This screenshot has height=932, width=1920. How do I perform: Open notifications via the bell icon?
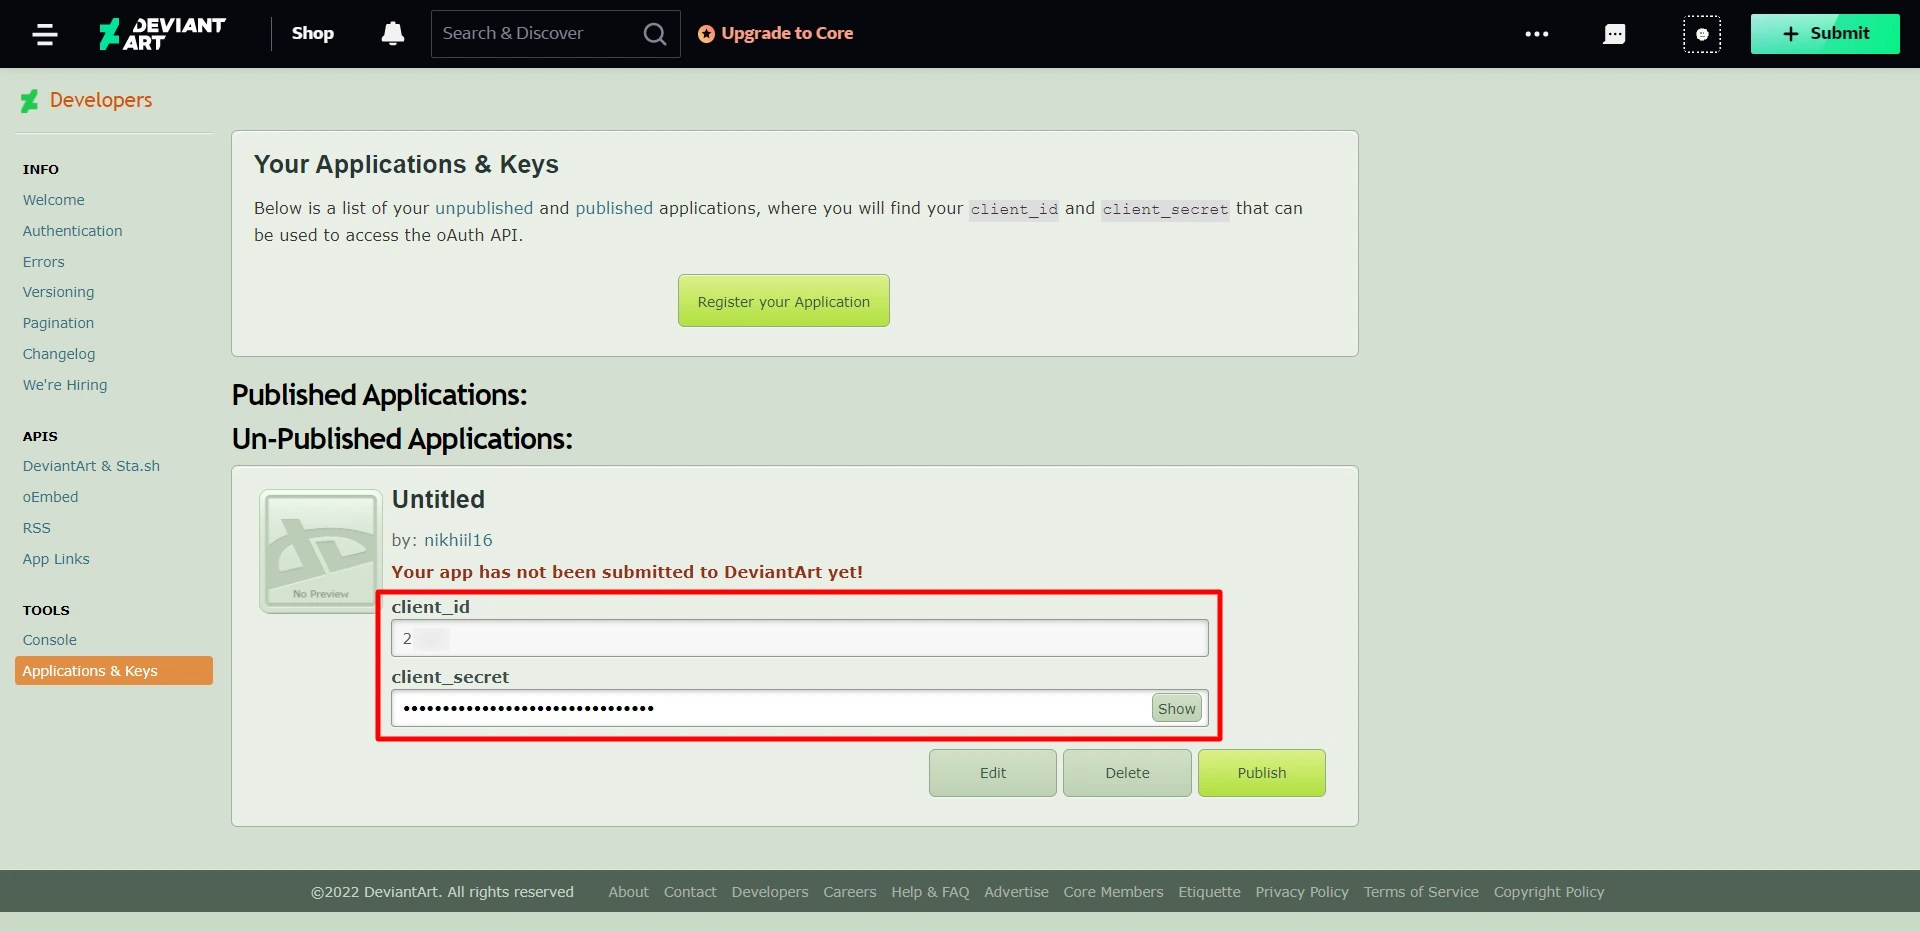(392, 33)
